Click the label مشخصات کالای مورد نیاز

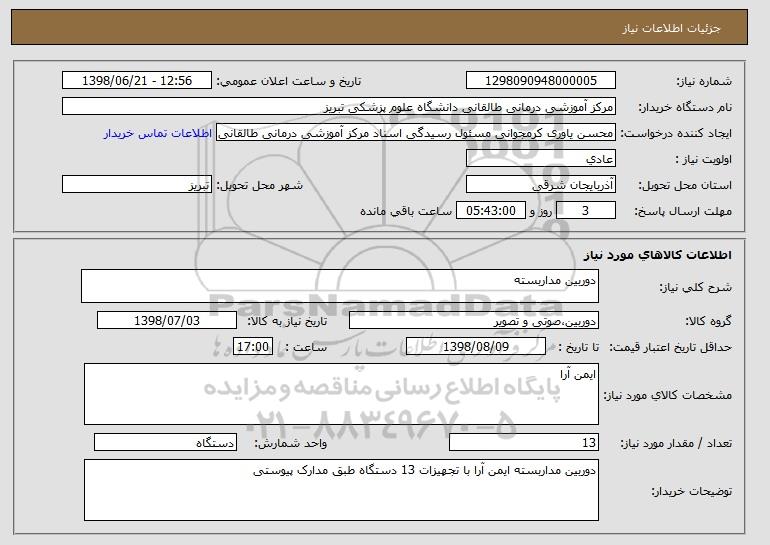(x=668, y=395)
